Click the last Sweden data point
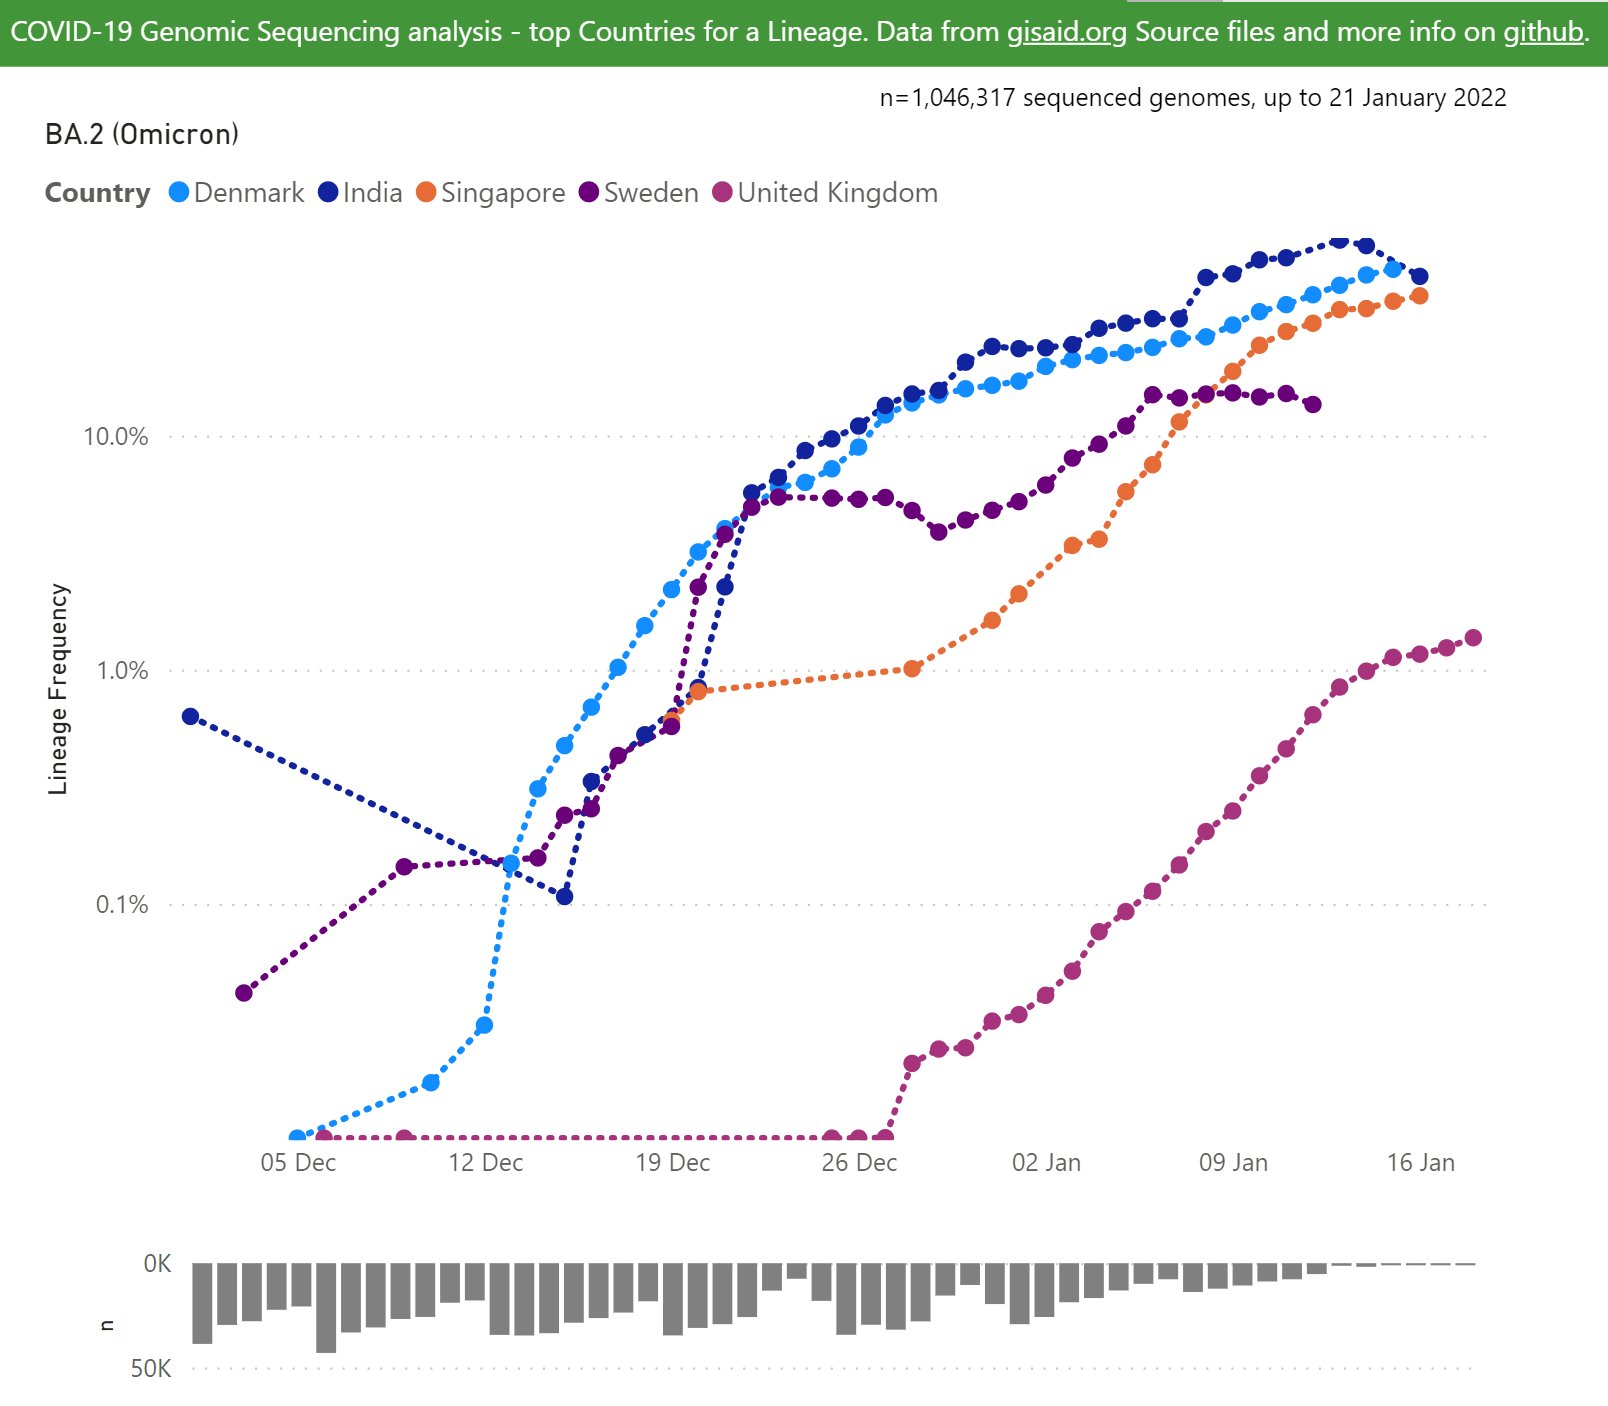Image resolution: width=1608 pixels, height=1406 pixels. coord(1312,404)
